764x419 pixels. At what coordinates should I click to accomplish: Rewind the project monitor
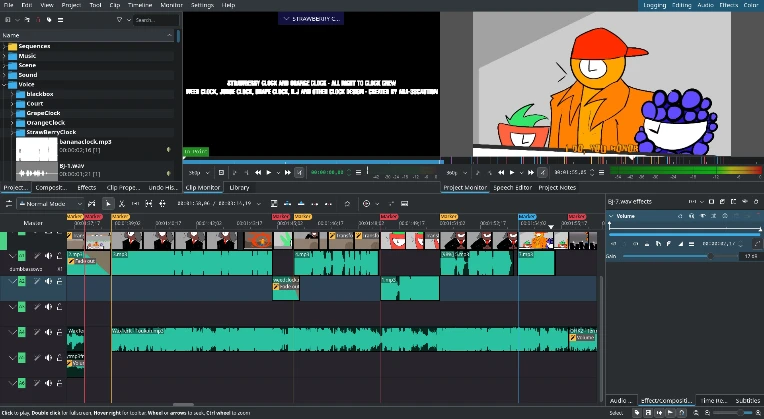click(501, 172)
